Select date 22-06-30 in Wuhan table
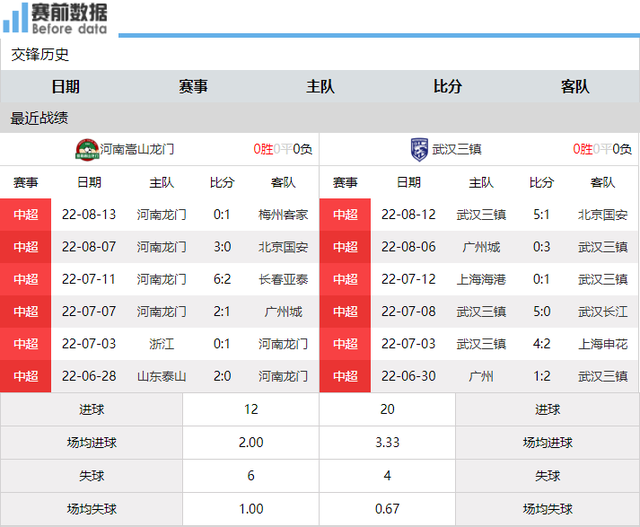This screenshot has height=527, width=640. point(409,376)
